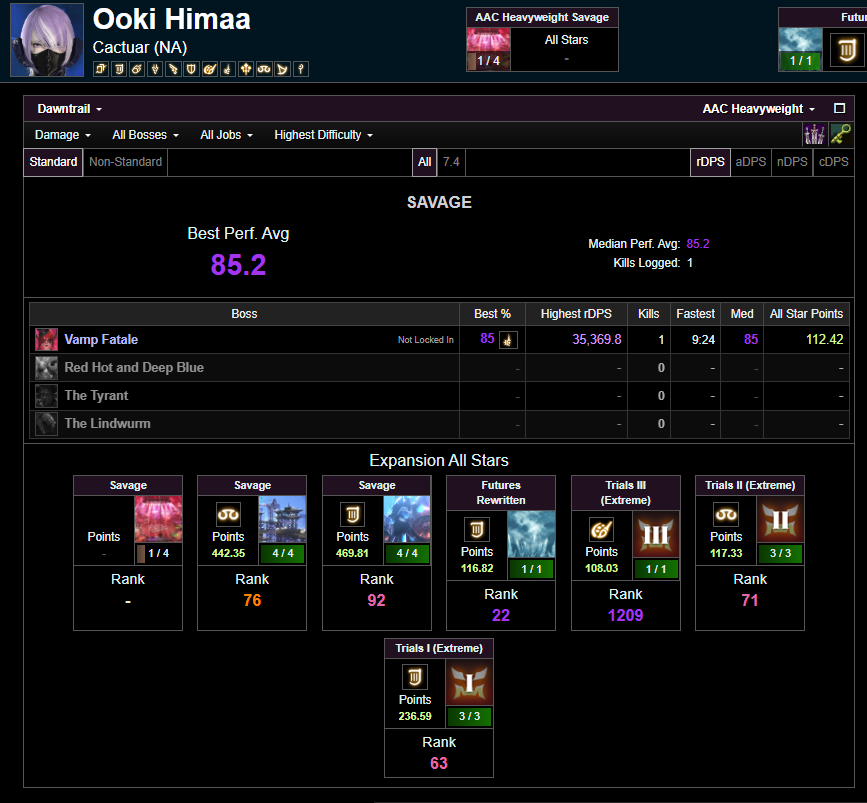Click shield job icon in Trials I (Extreme) card
The width and height of the screenshot is (867, 803).
415,677
